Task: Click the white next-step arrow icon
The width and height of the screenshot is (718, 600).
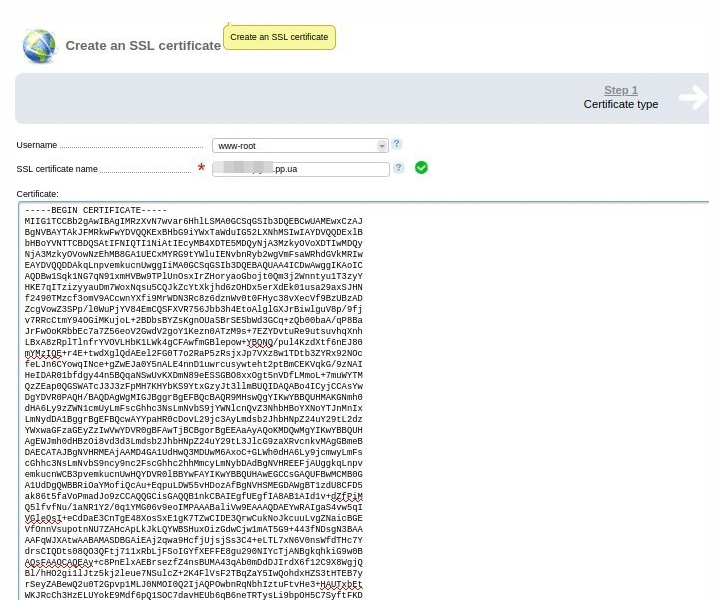Action: pos(692,97)
